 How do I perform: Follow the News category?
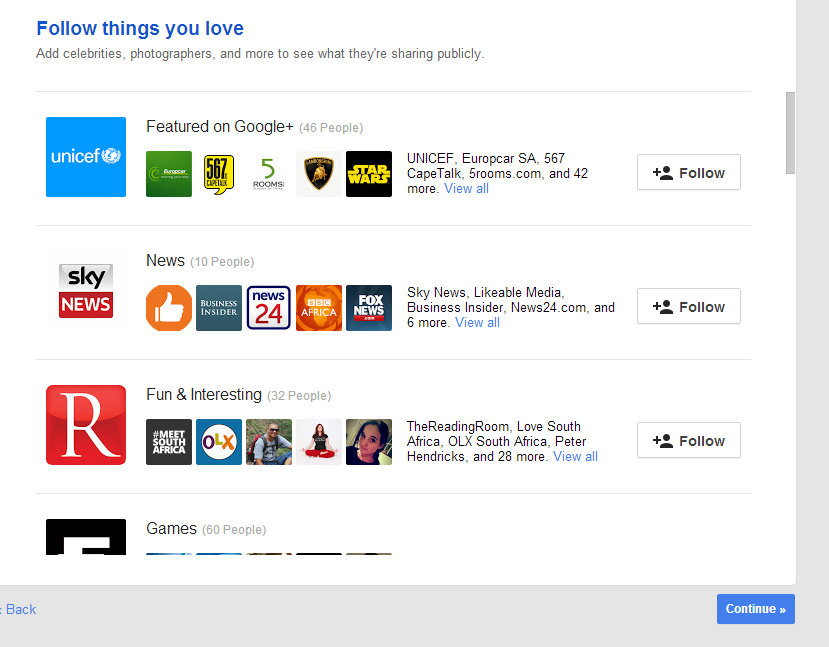click(x=688, y=306)
